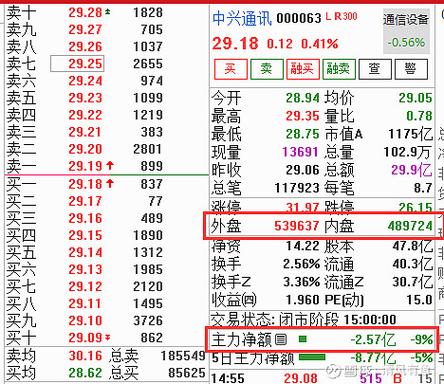This screenshot has width=444, height=384.
Task: Click 卖七 volume 2655
Action: click(148, 64)
